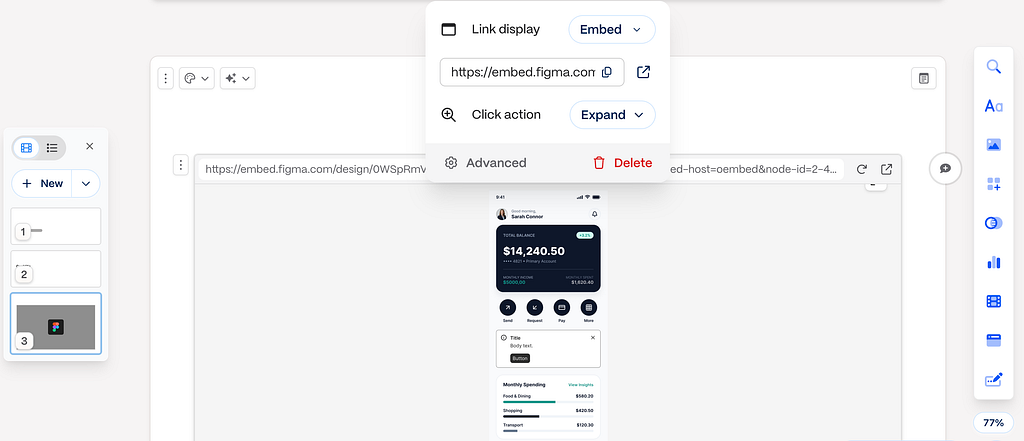Copy the embed.figma.com URL
This screenshot has height=441, width=1024.
pos(606,73)
